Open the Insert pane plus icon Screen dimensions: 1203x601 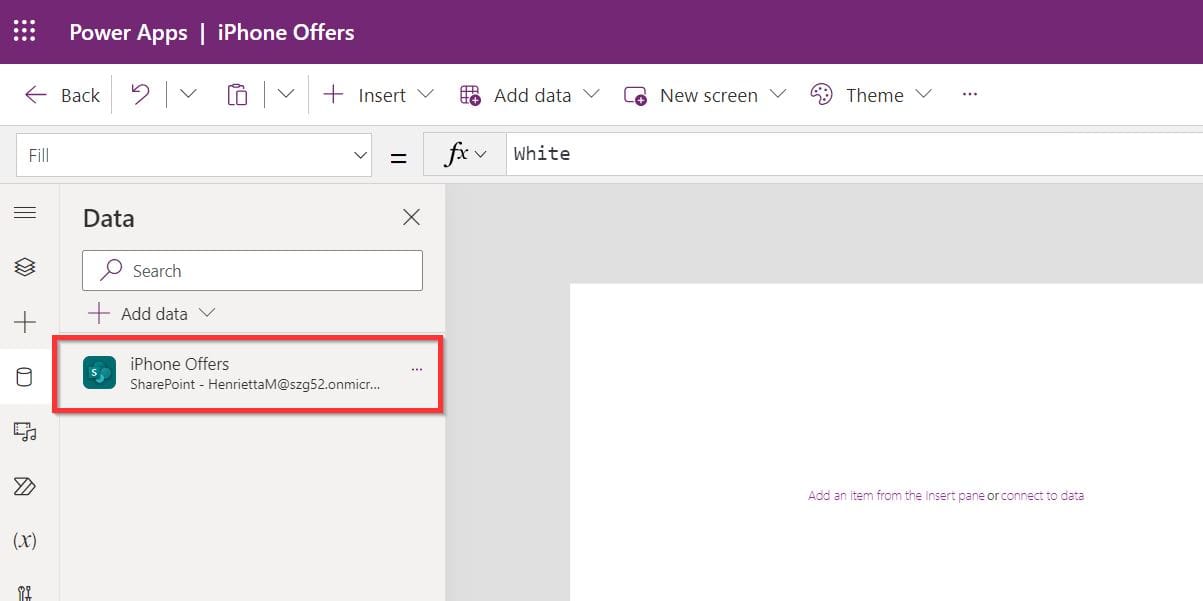(x=27, y=322)
